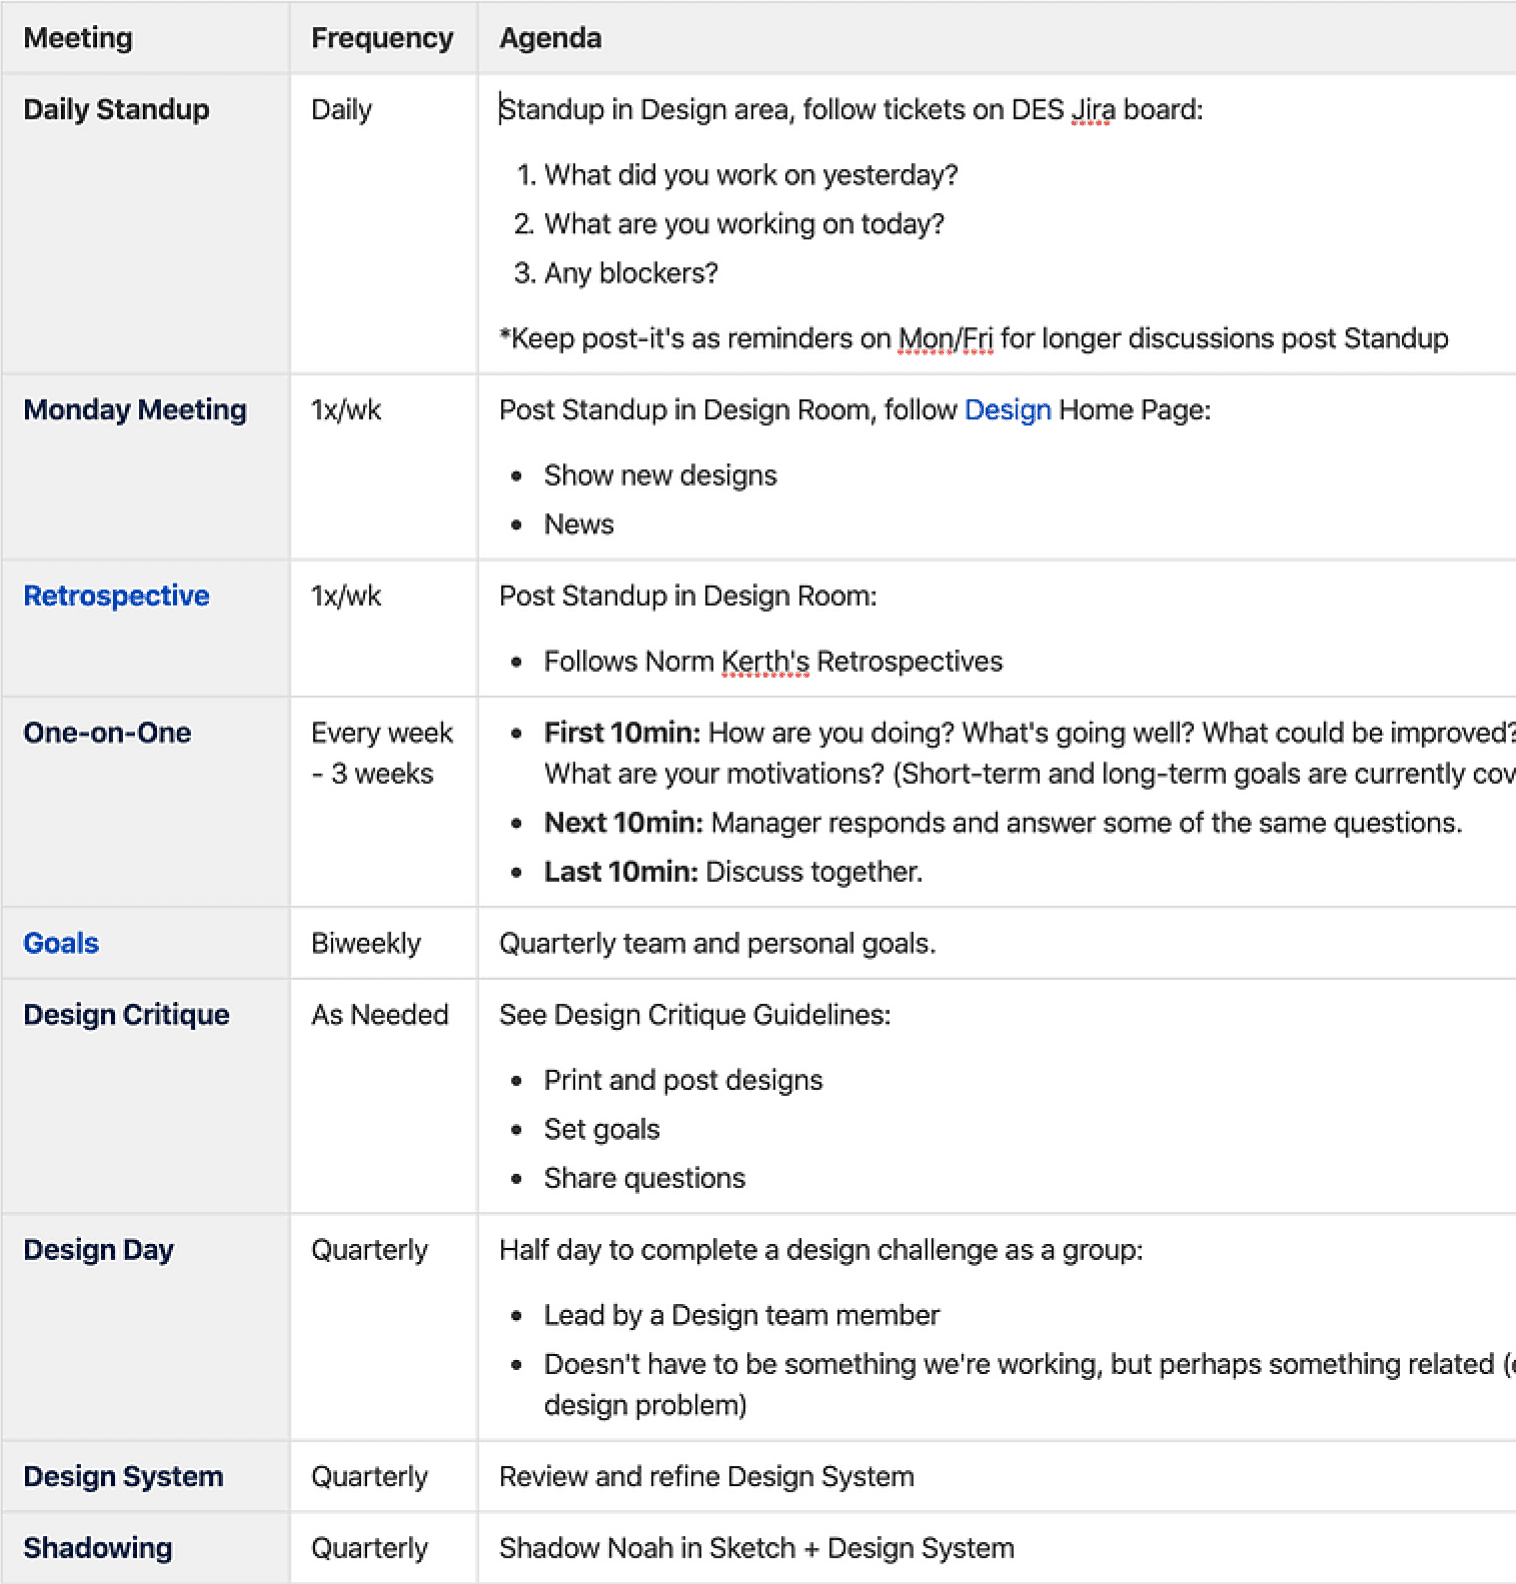Click the Design Day row title
This screenshot has height=1584, width=1516.
(x=98, y=1250)
